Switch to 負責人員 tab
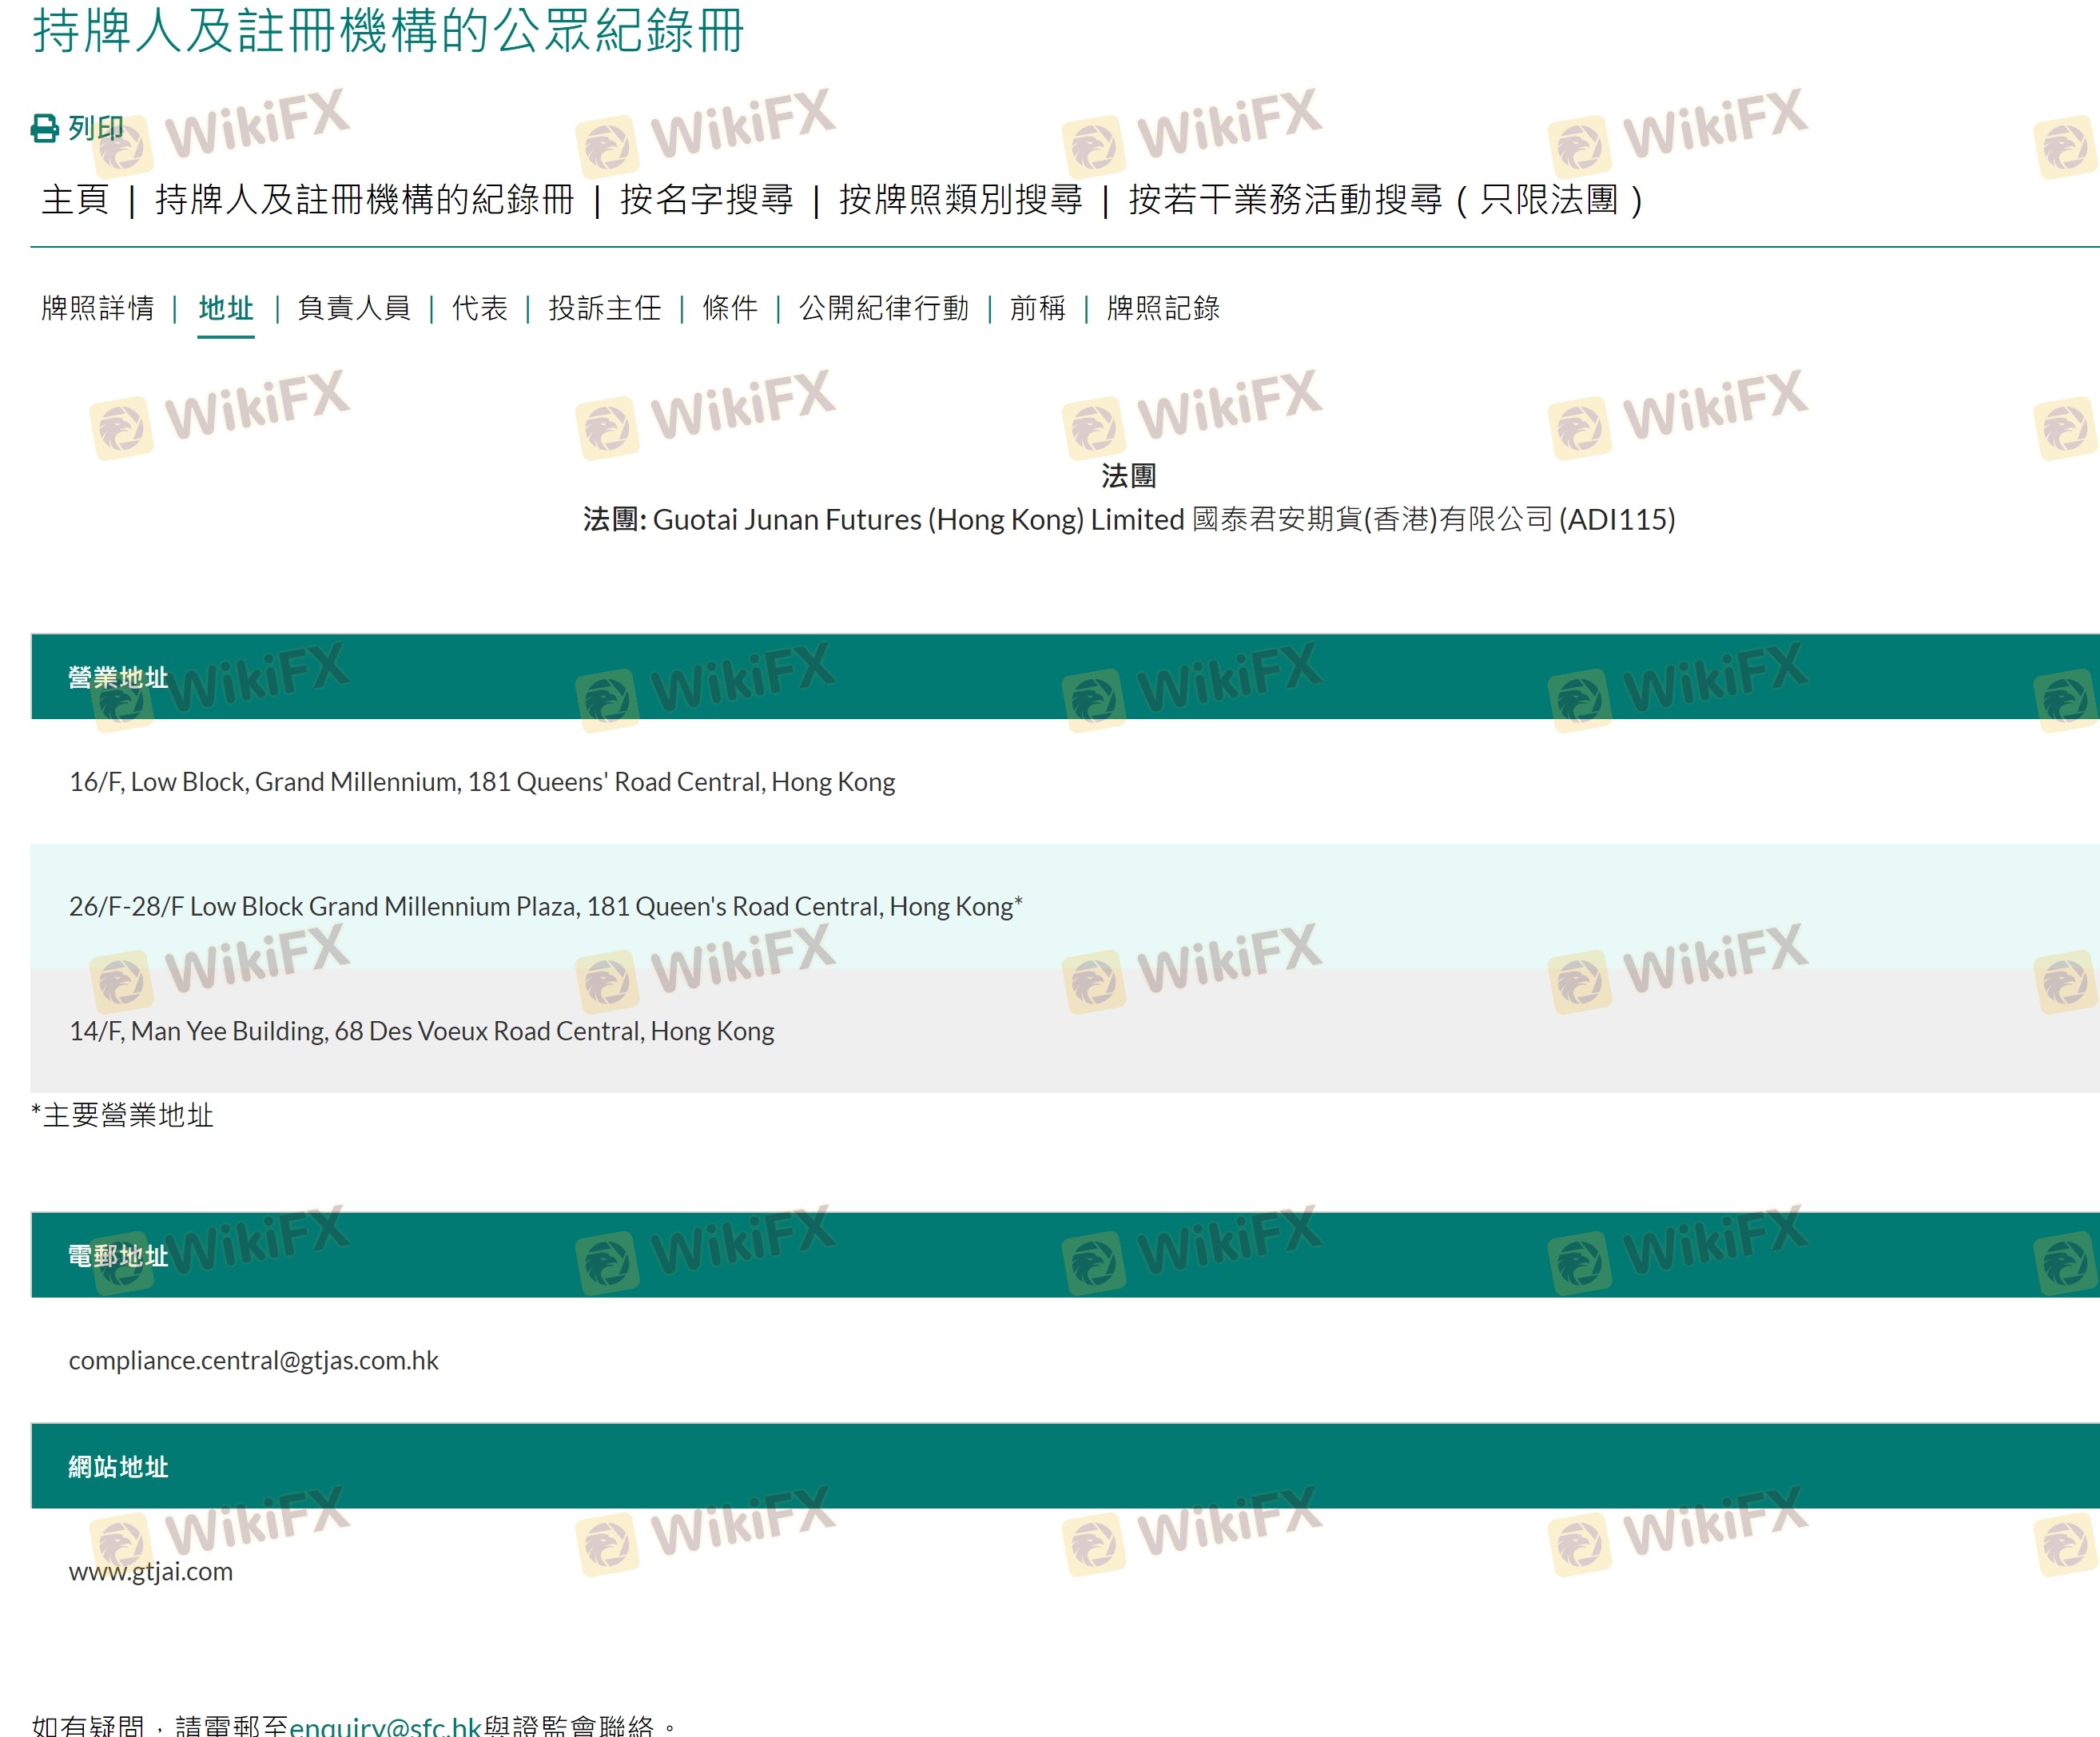Image resolution: width=2100 pixels, height=1737 pixels. pyautogui.click(x=354, y=308)
